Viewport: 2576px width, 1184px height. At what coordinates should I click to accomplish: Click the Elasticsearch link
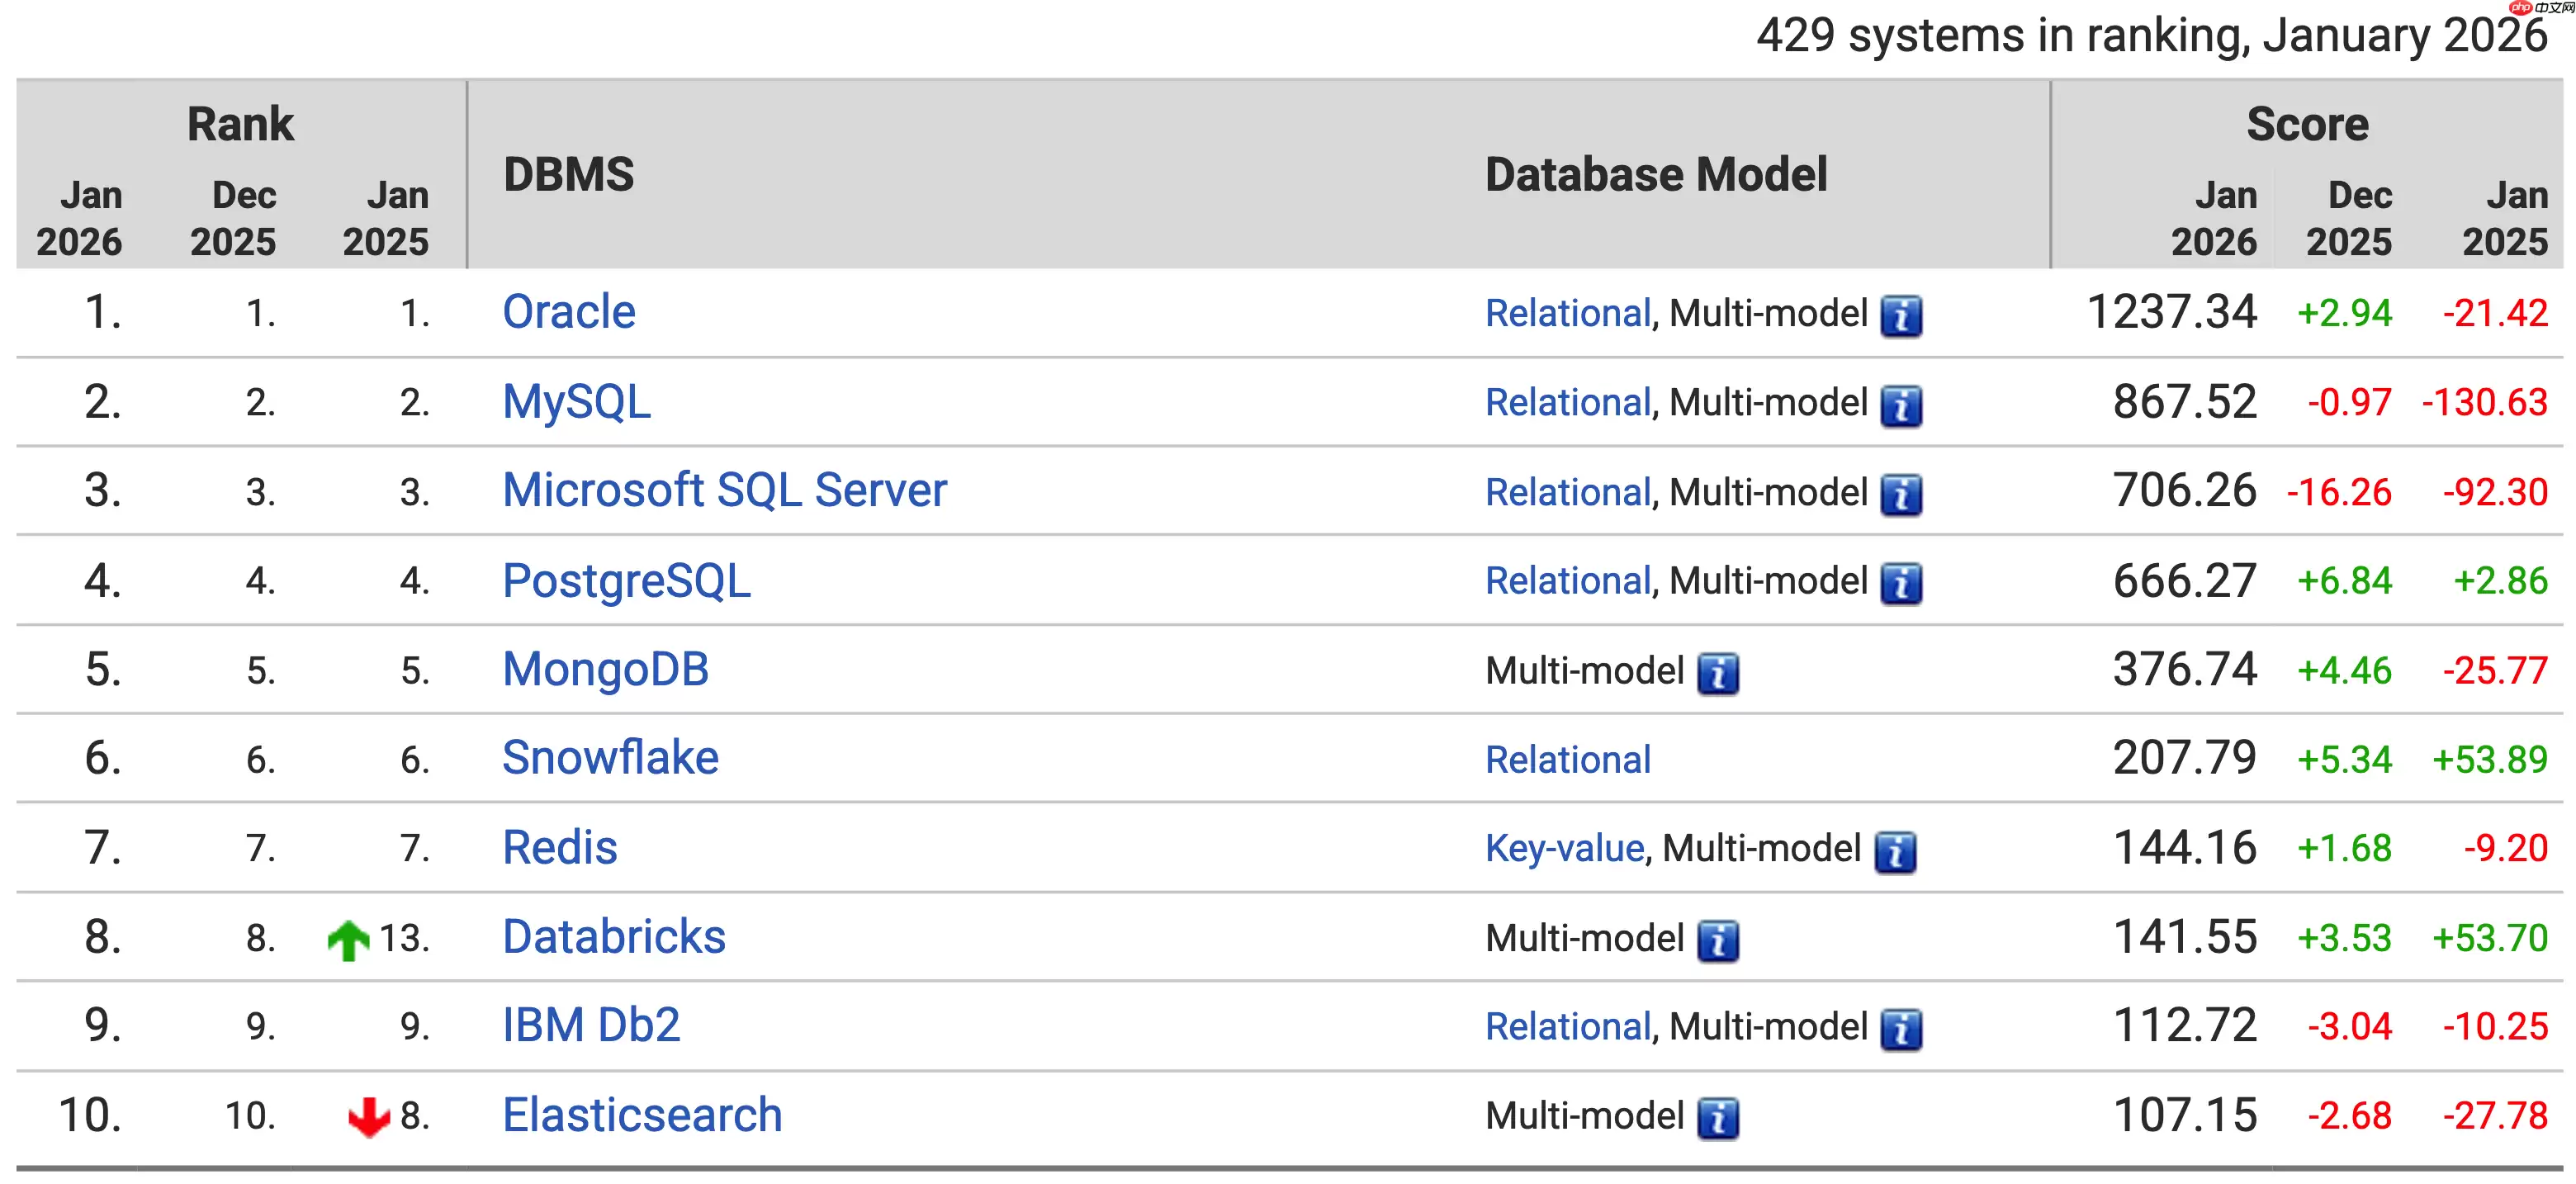(x=642, y=1115)
